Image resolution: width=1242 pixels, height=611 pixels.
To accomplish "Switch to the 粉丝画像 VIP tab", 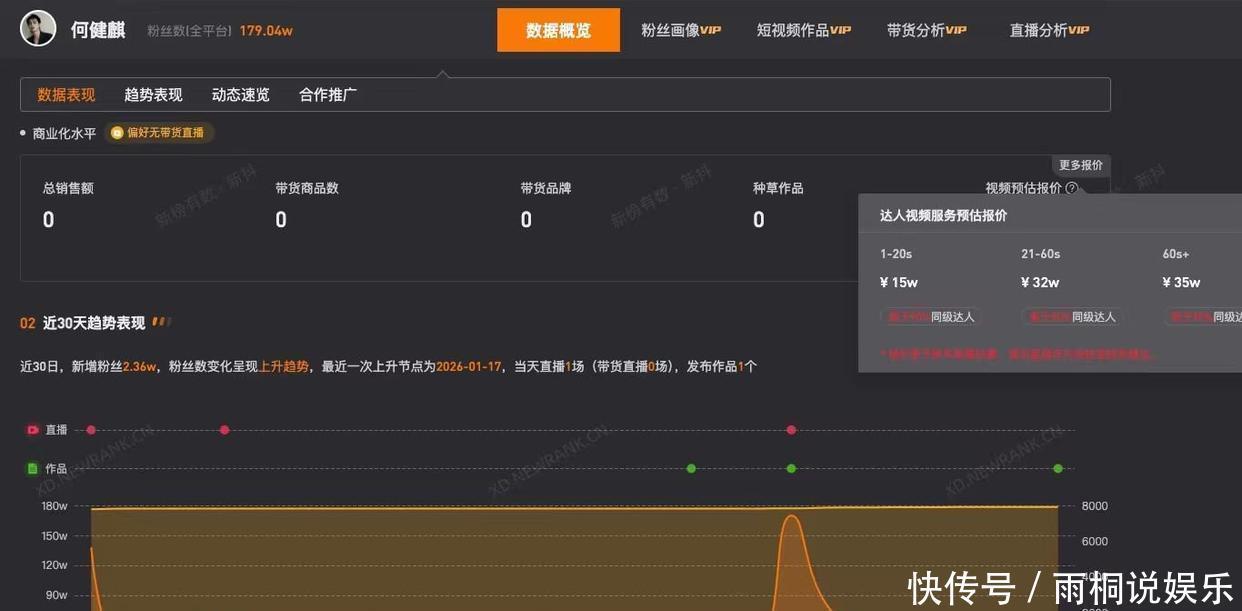I will tap(680, 30).
